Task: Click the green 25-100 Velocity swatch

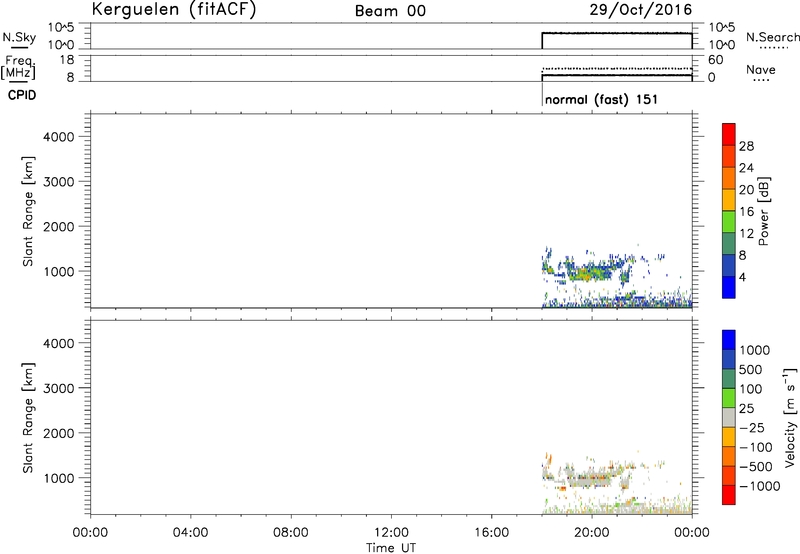Action: 729,398
